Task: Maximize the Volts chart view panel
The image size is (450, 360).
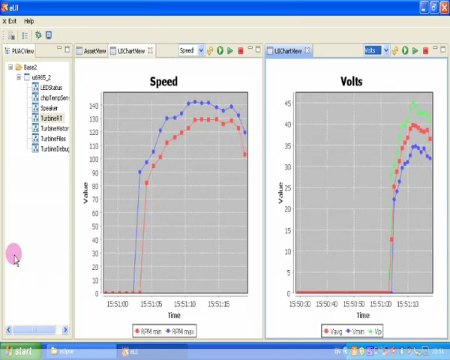Action: tap(443, 49)
